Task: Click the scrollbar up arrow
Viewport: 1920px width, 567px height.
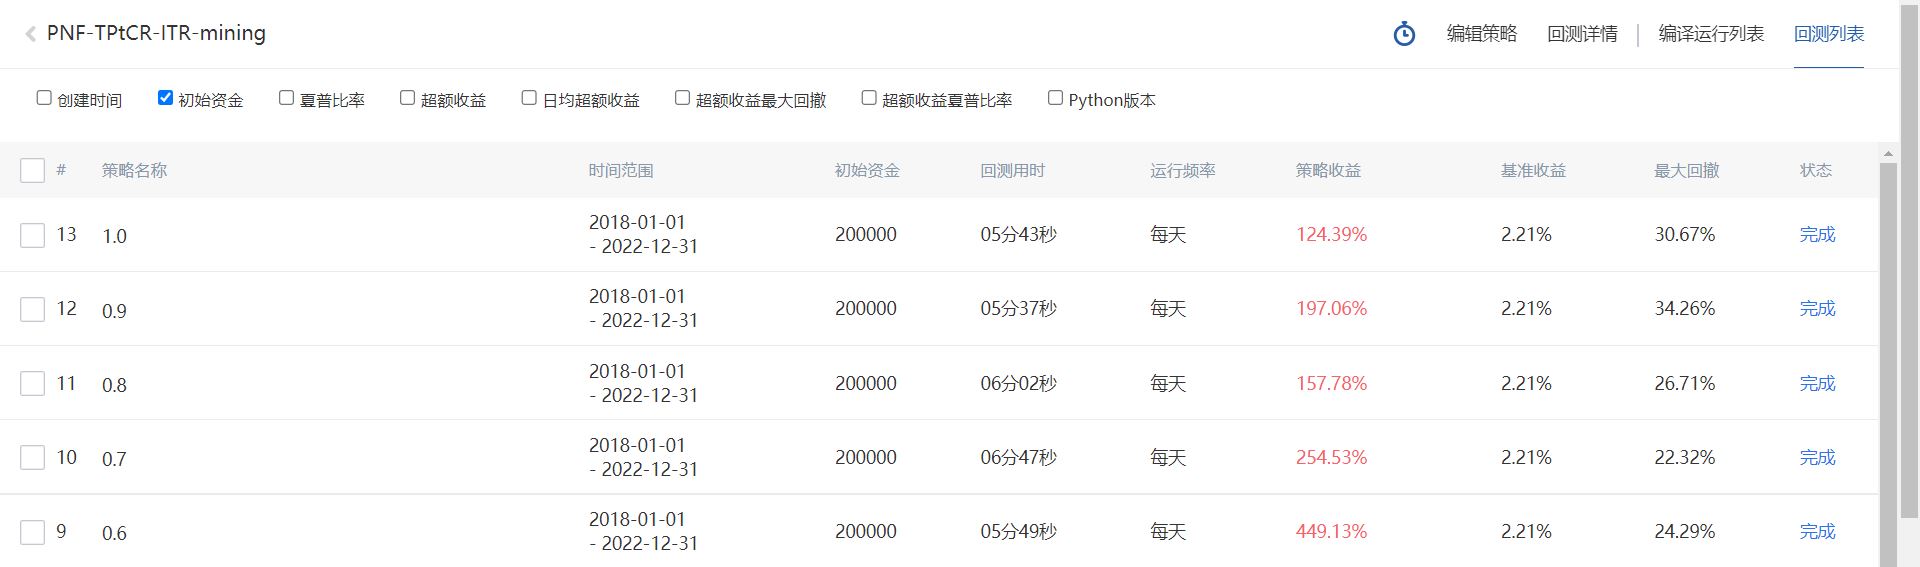Action: [1888, 154]
